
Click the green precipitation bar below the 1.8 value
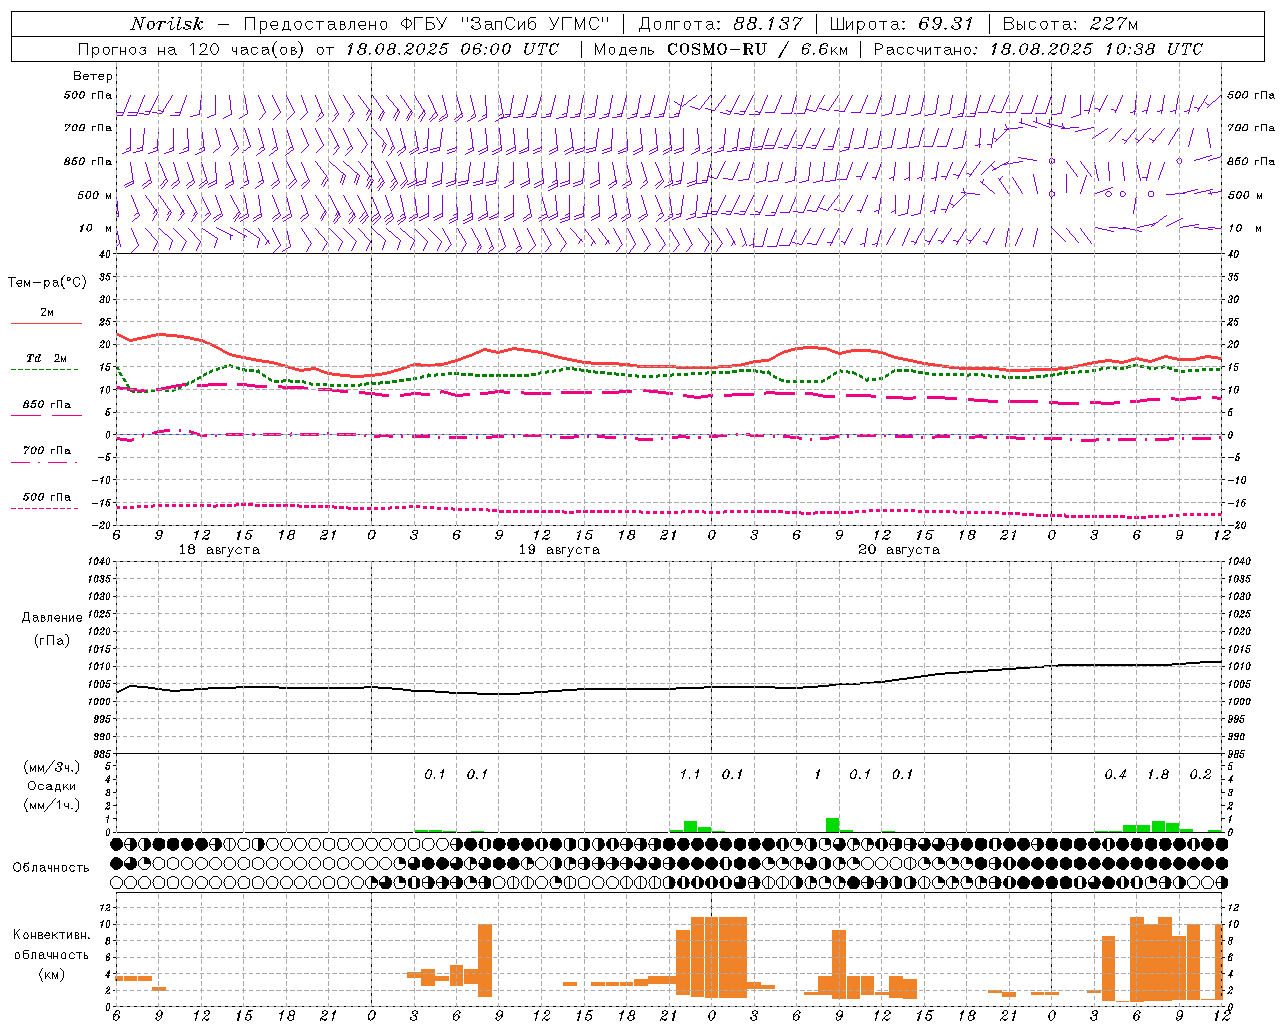coord(1158,826)
